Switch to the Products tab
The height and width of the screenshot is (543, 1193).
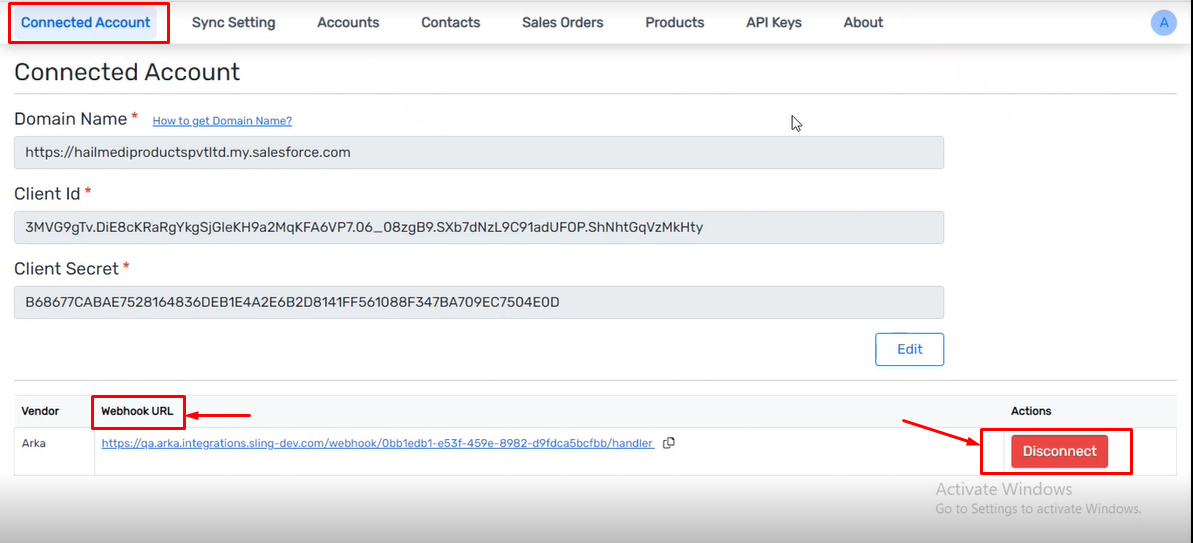point(674,23)
